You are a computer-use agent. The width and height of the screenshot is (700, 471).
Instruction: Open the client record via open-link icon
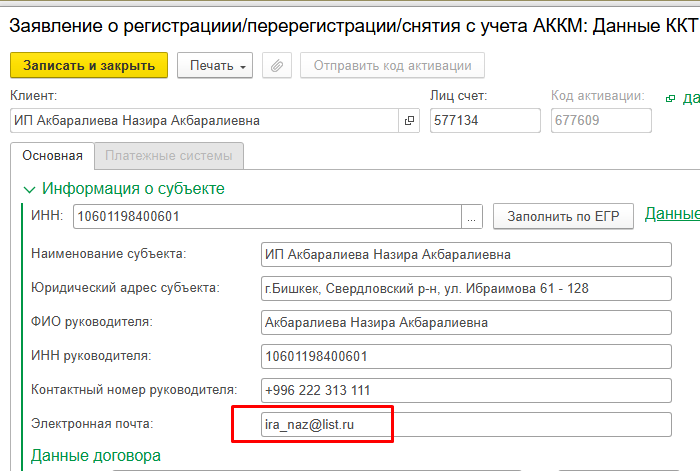click(409, 121)
